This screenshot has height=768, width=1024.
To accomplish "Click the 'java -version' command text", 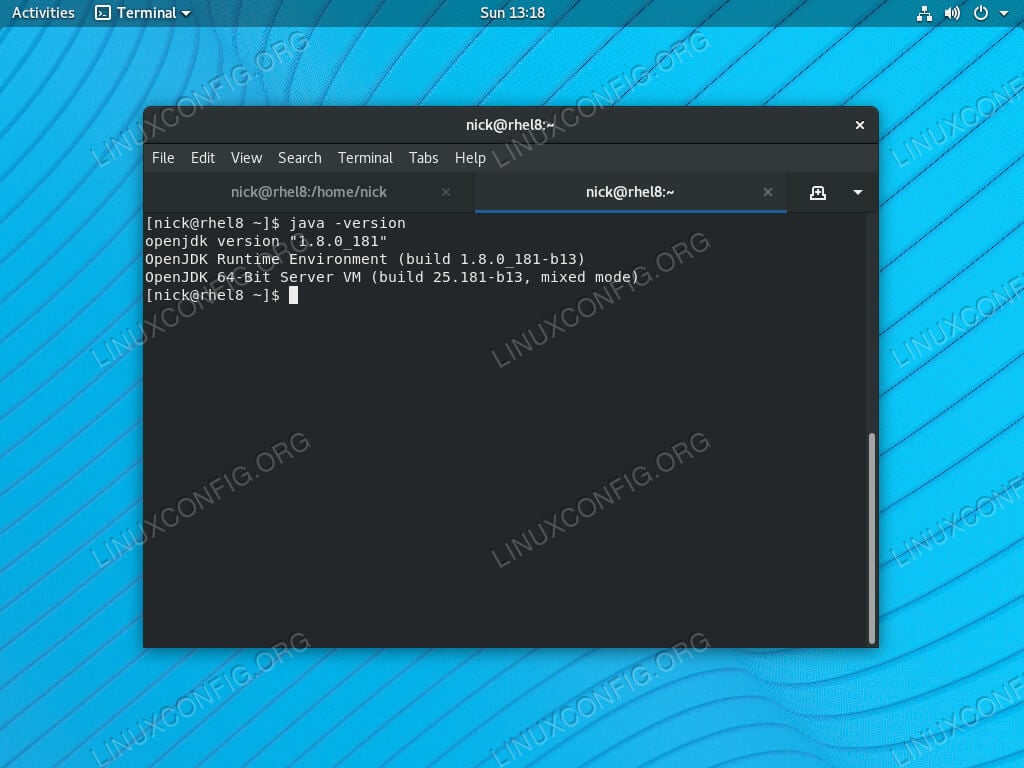I will point(347,223).
